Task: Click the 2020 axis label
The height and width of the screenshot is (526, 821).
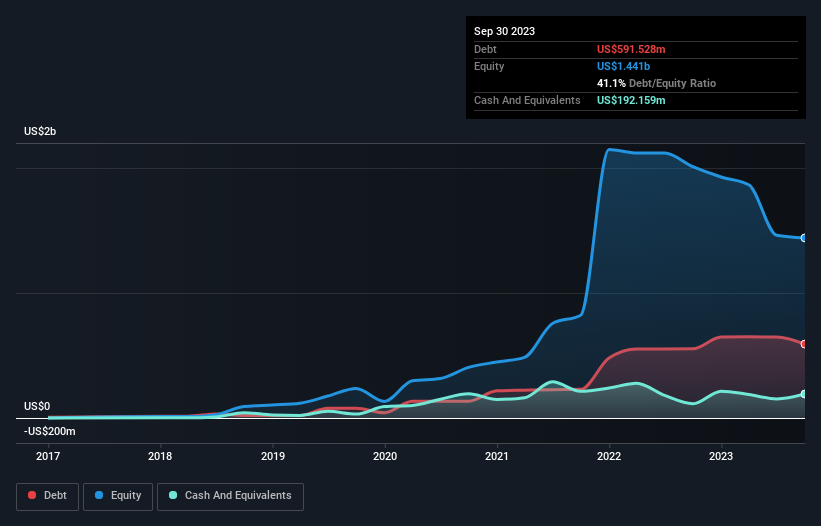Action: point(385,456)
